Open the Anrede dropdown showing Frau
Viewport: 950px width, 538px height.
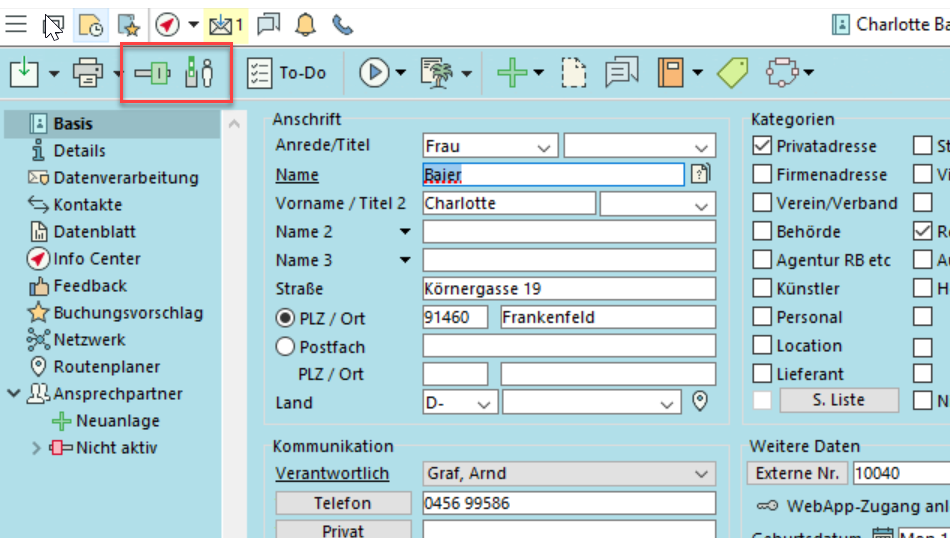click(x=490, y=146)
